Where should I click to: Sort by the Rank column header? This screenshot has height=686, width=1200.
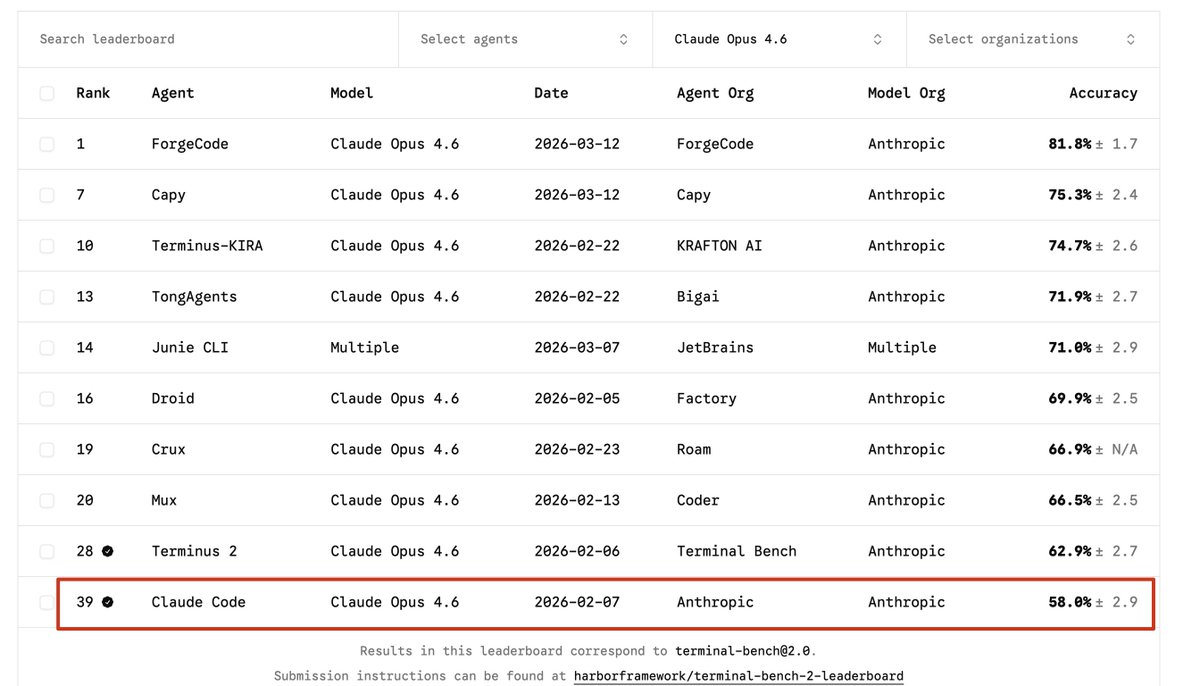[93, 93]
